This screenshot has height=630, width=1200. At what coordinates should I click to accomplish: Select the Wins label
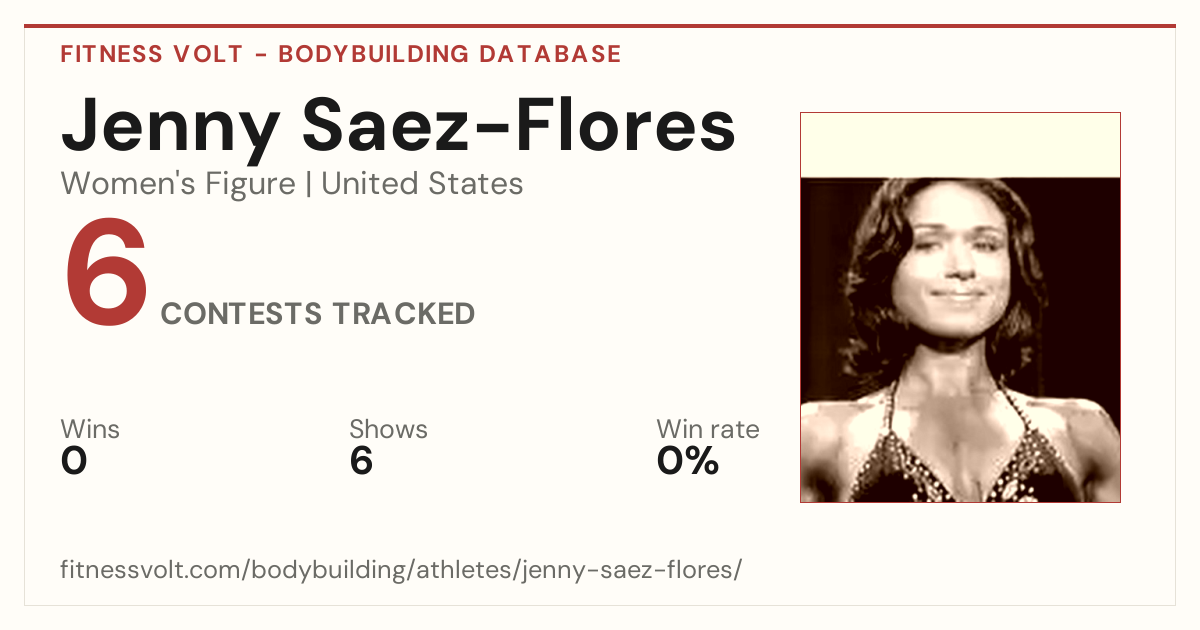pyautogui.click(x=90, y=429)
